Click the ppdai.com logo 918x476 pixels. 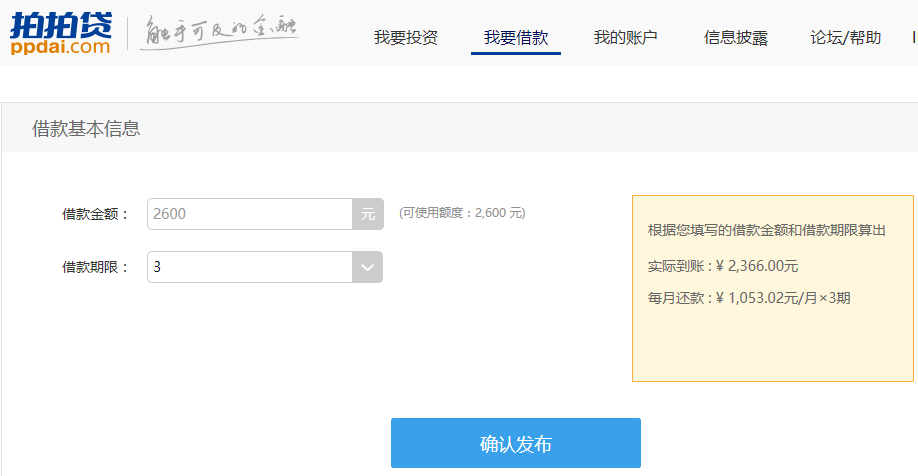pyautogui.click(x=60, y=33)
